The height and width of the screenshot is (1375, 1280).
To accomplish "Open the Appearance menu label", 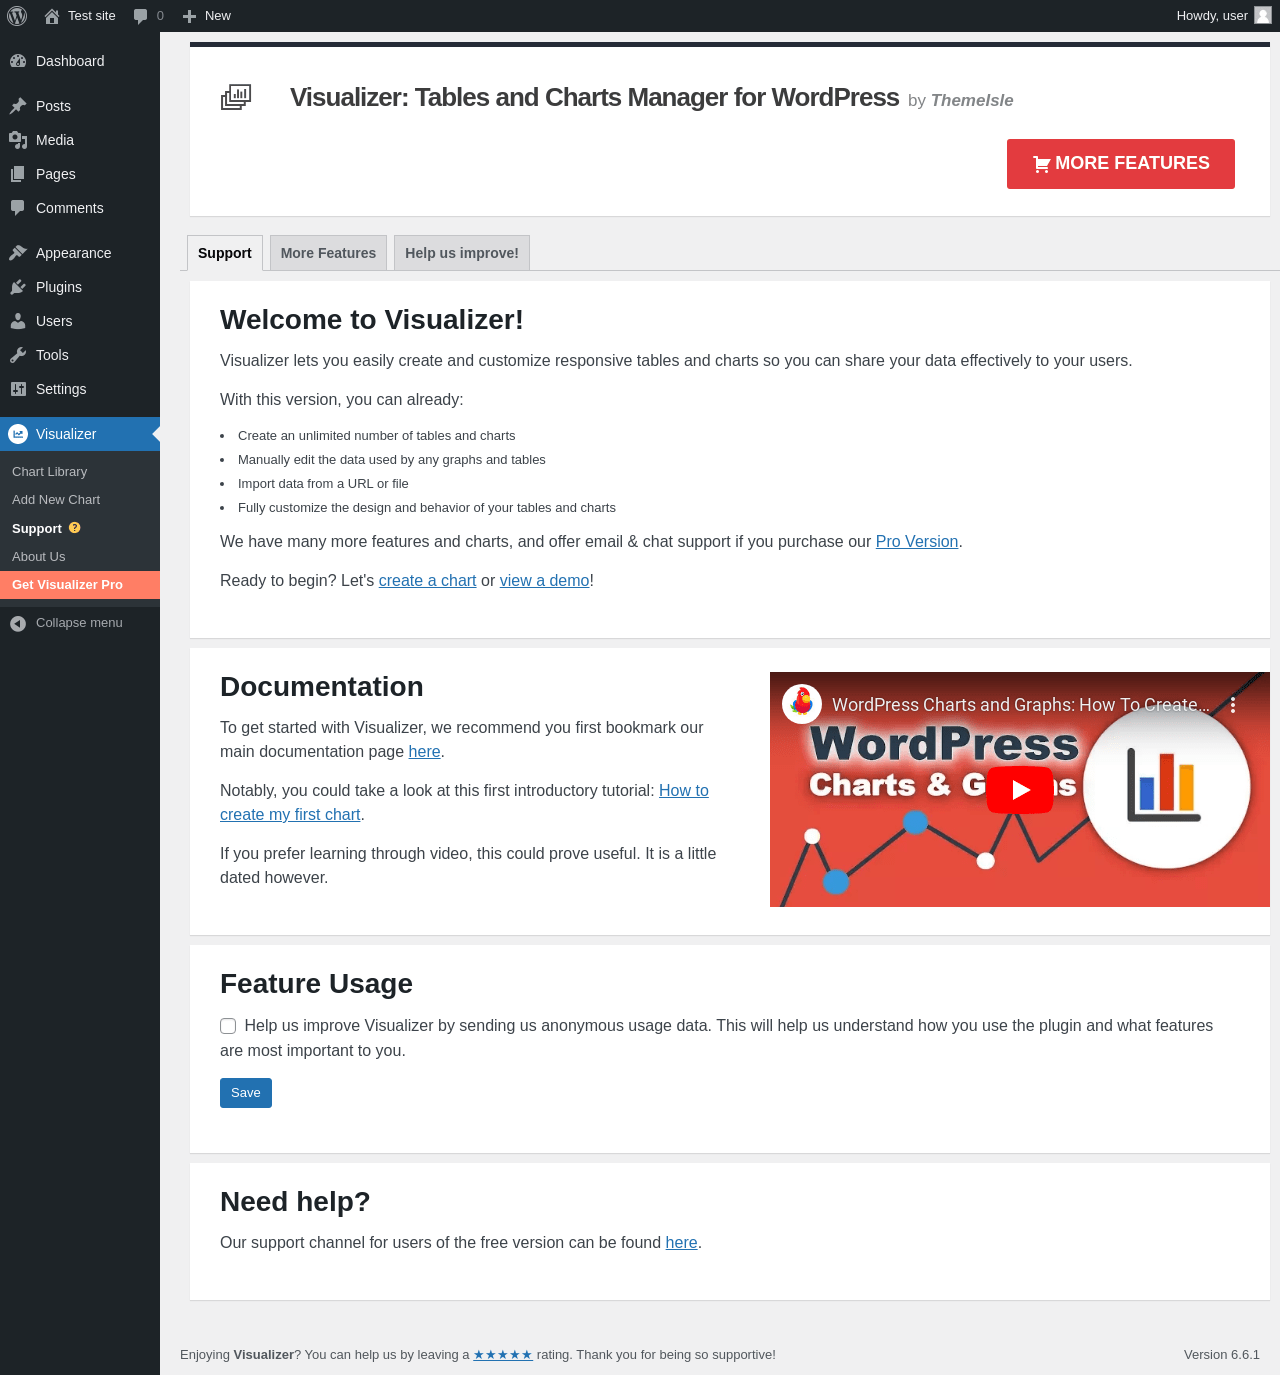I will [x=74, y=253].
